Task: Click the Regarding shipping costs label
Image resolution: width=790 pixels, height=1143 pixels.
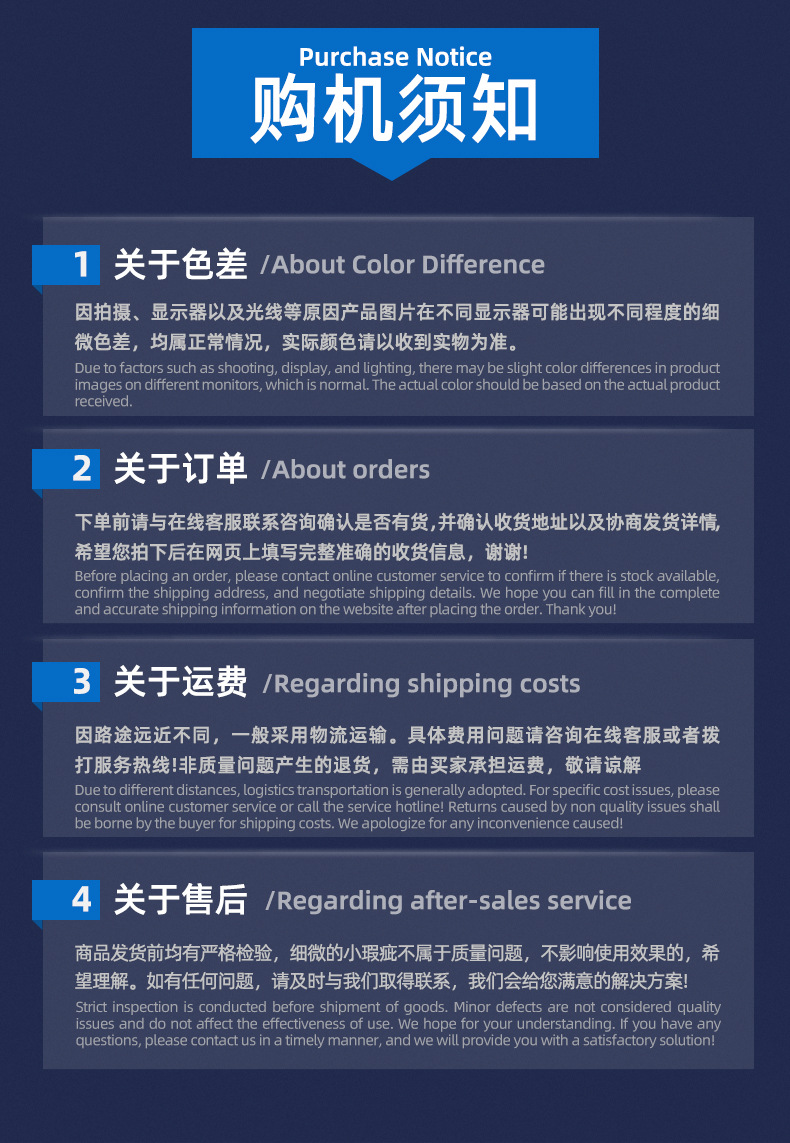Action: click(x=421, y=684)
